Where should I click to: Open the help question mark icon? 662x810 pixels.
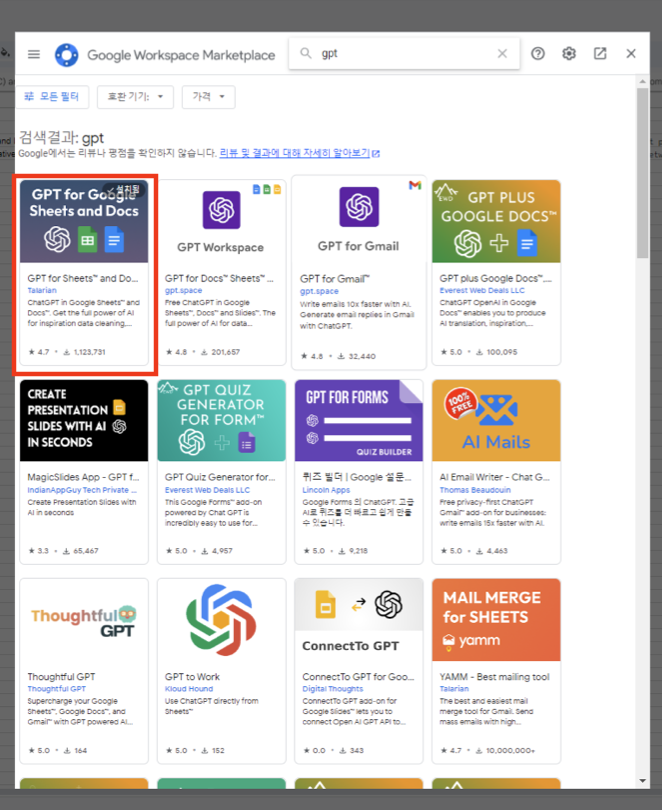point(538,53)
